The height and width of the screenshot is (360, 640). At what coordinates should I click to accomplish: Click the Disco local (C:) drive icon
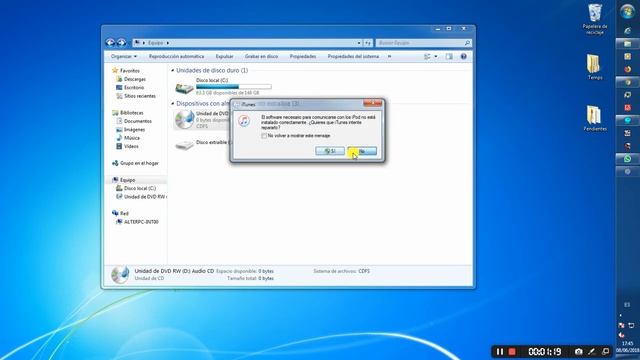point(184,88)
